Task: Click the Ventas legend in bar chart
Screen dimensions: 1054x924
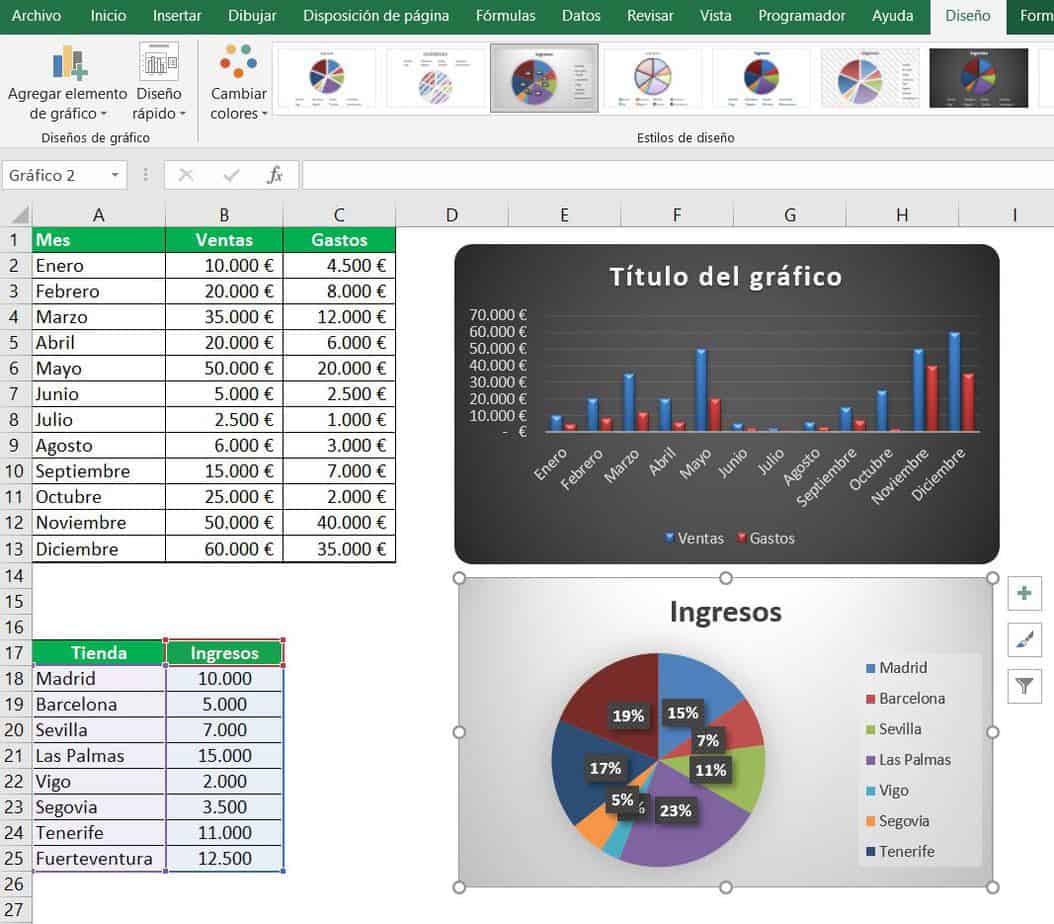Action: click(694, 538)
